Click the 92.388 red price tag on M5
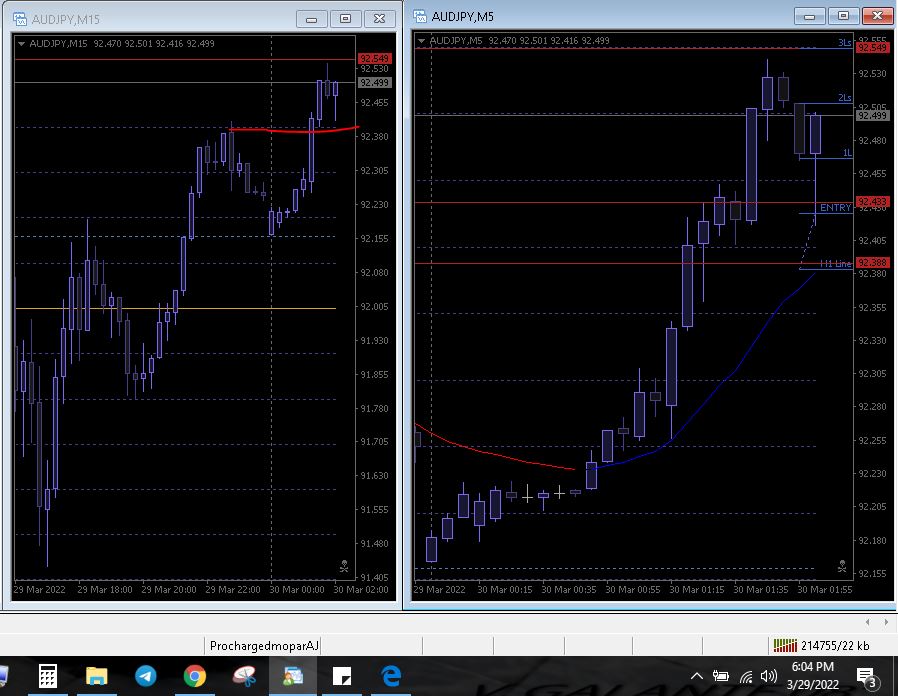 click(872, 262)
